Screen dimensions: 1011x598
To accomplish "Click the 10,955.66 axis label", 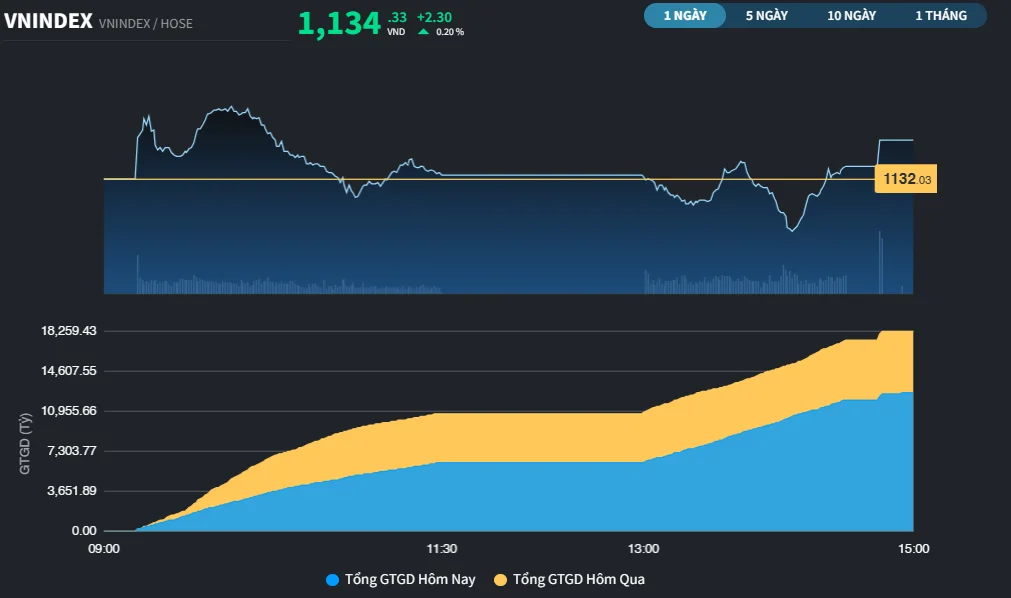I will coord(68,411).
